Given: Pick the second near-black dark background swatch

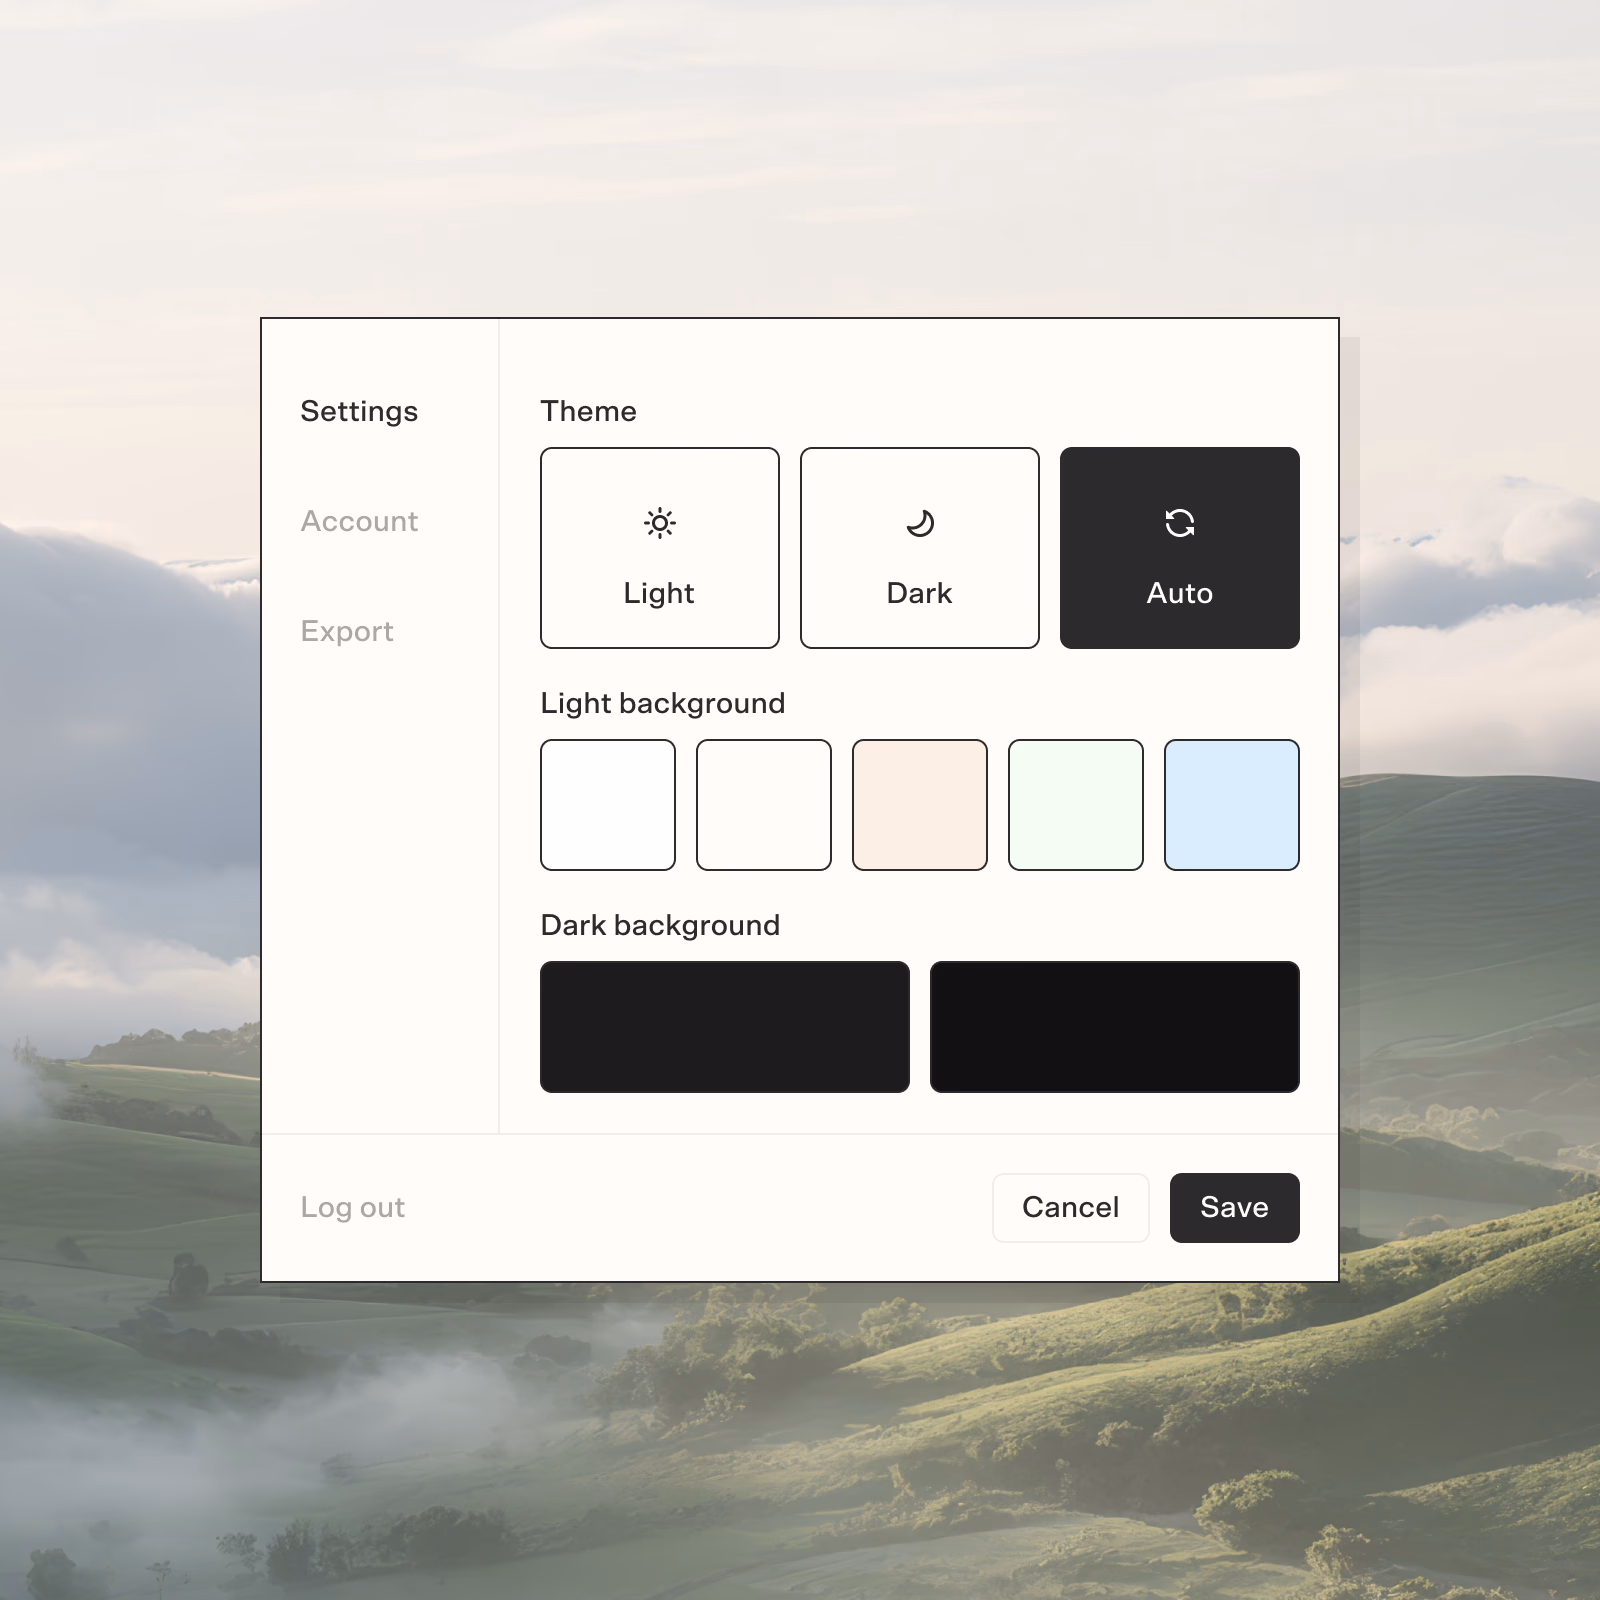Looking at the screenshot, I should pos(1115,1027).
